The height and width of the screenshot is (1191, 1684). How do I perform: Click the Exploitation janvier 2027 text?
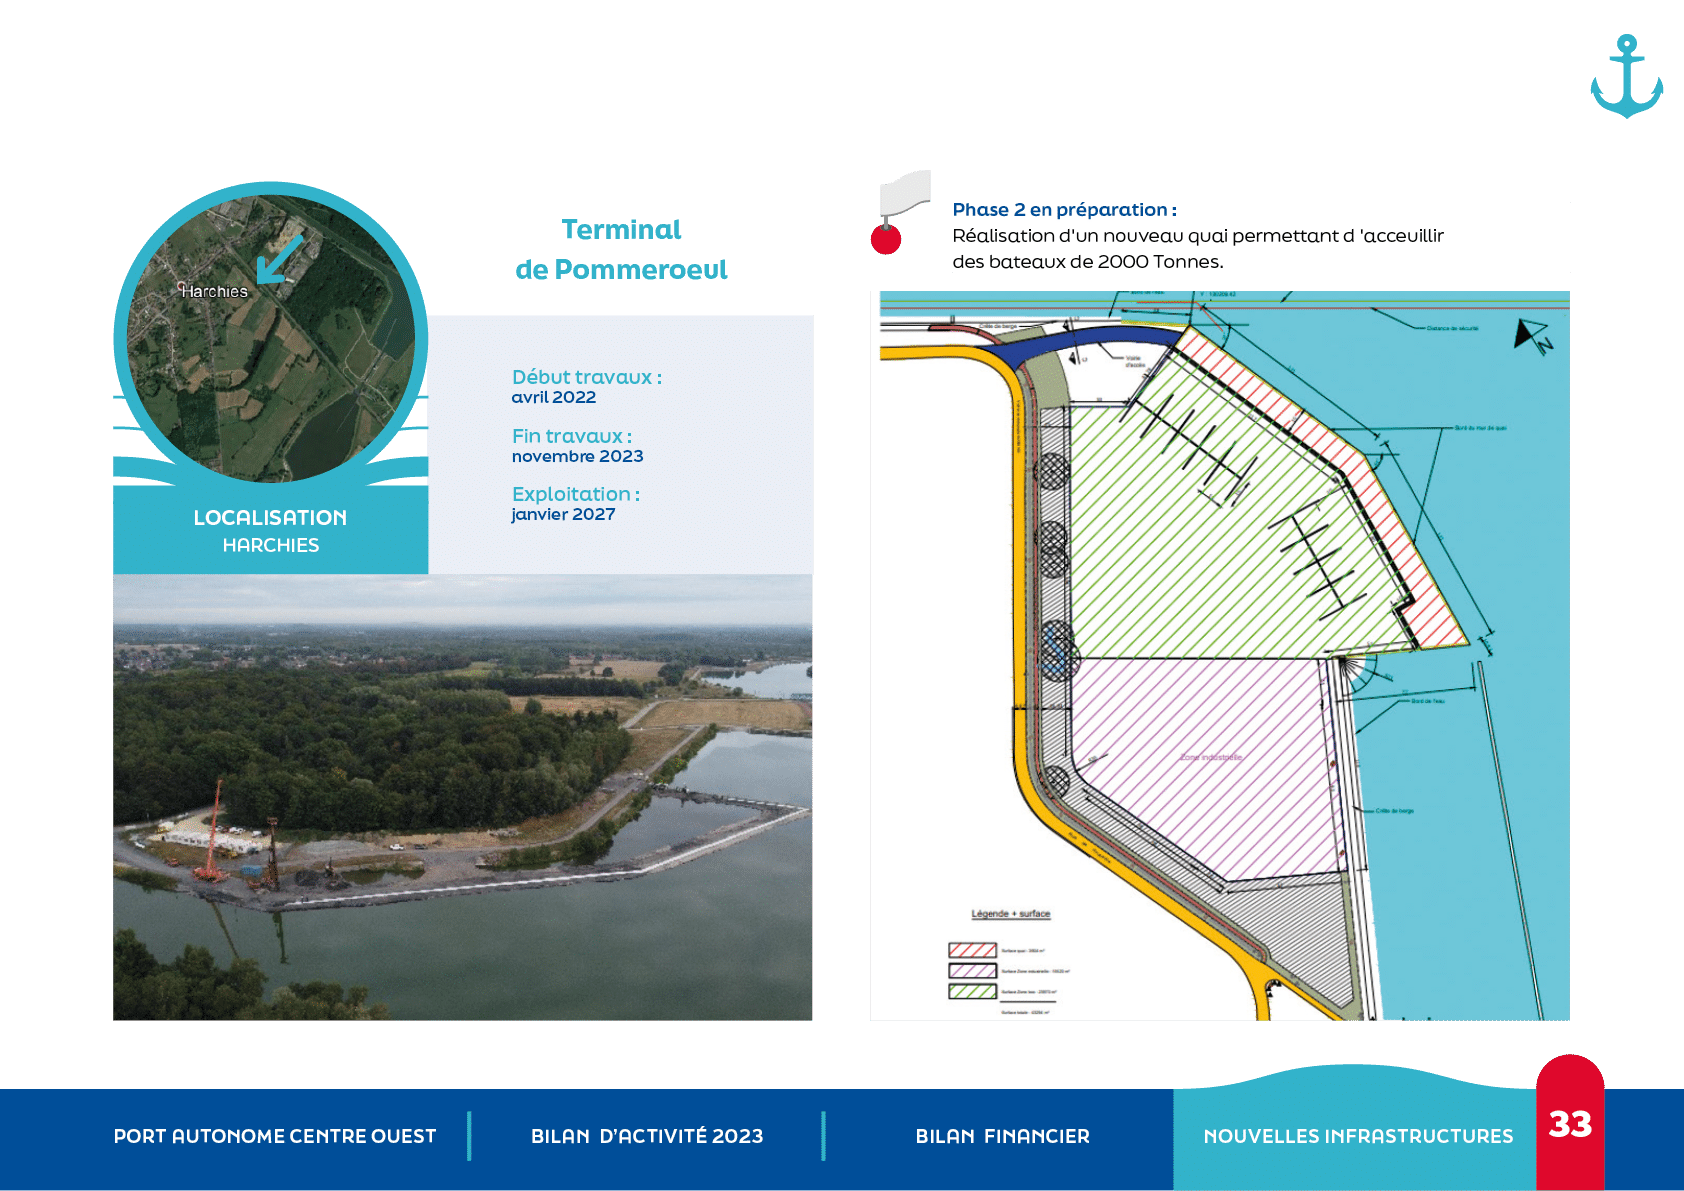point(575,504)
